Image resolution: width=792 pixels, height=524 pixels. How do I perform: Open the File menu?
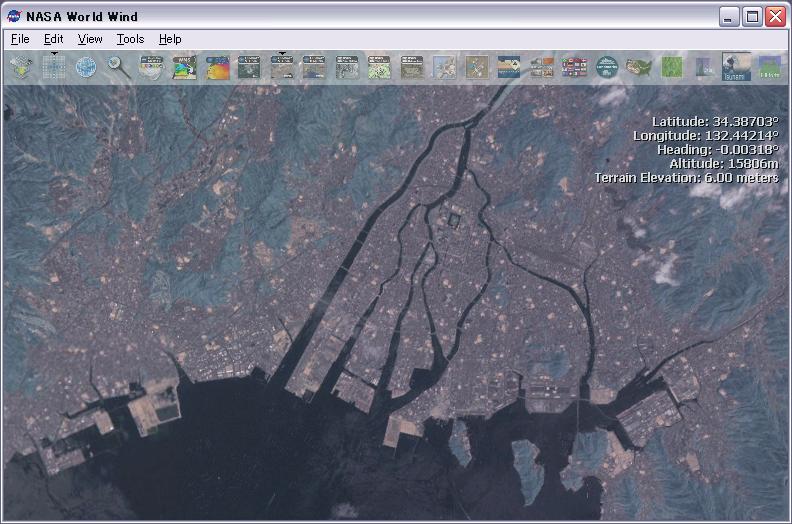pos(20,39)
